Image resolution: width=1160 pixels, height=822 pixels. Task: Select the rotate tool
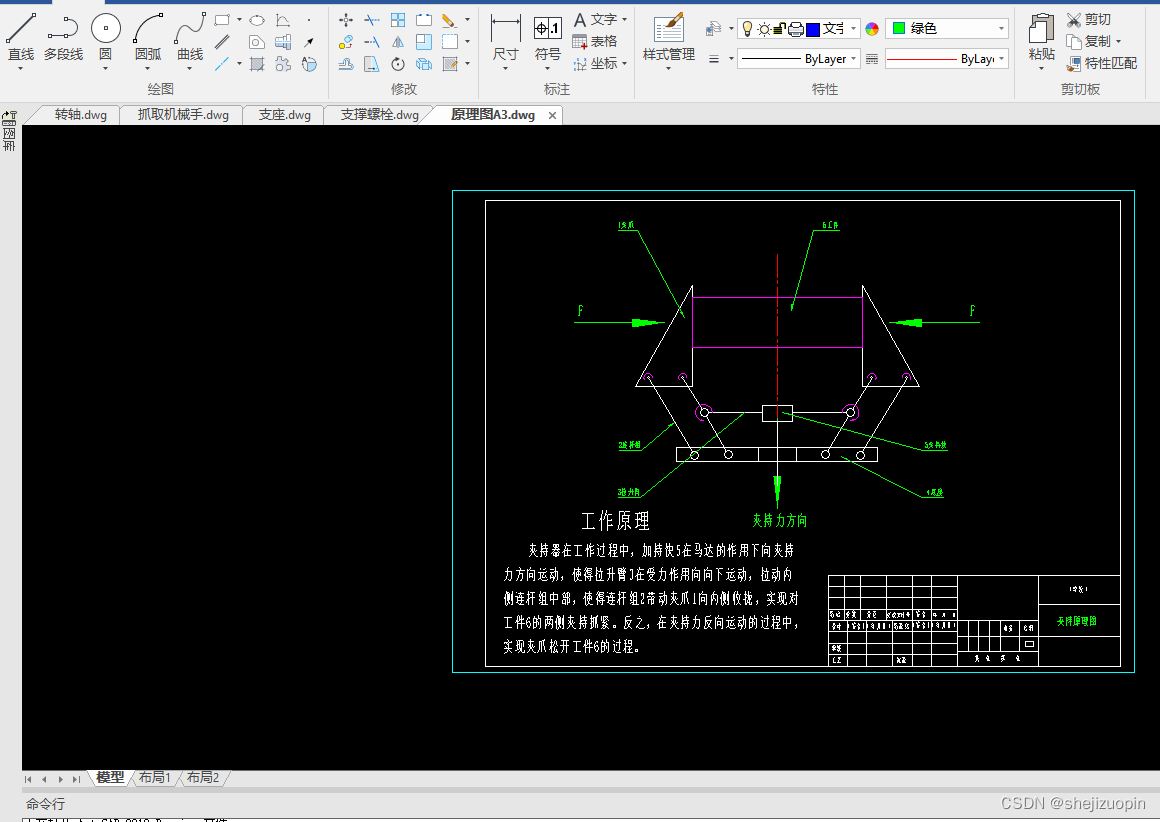(x=398, y=64)
